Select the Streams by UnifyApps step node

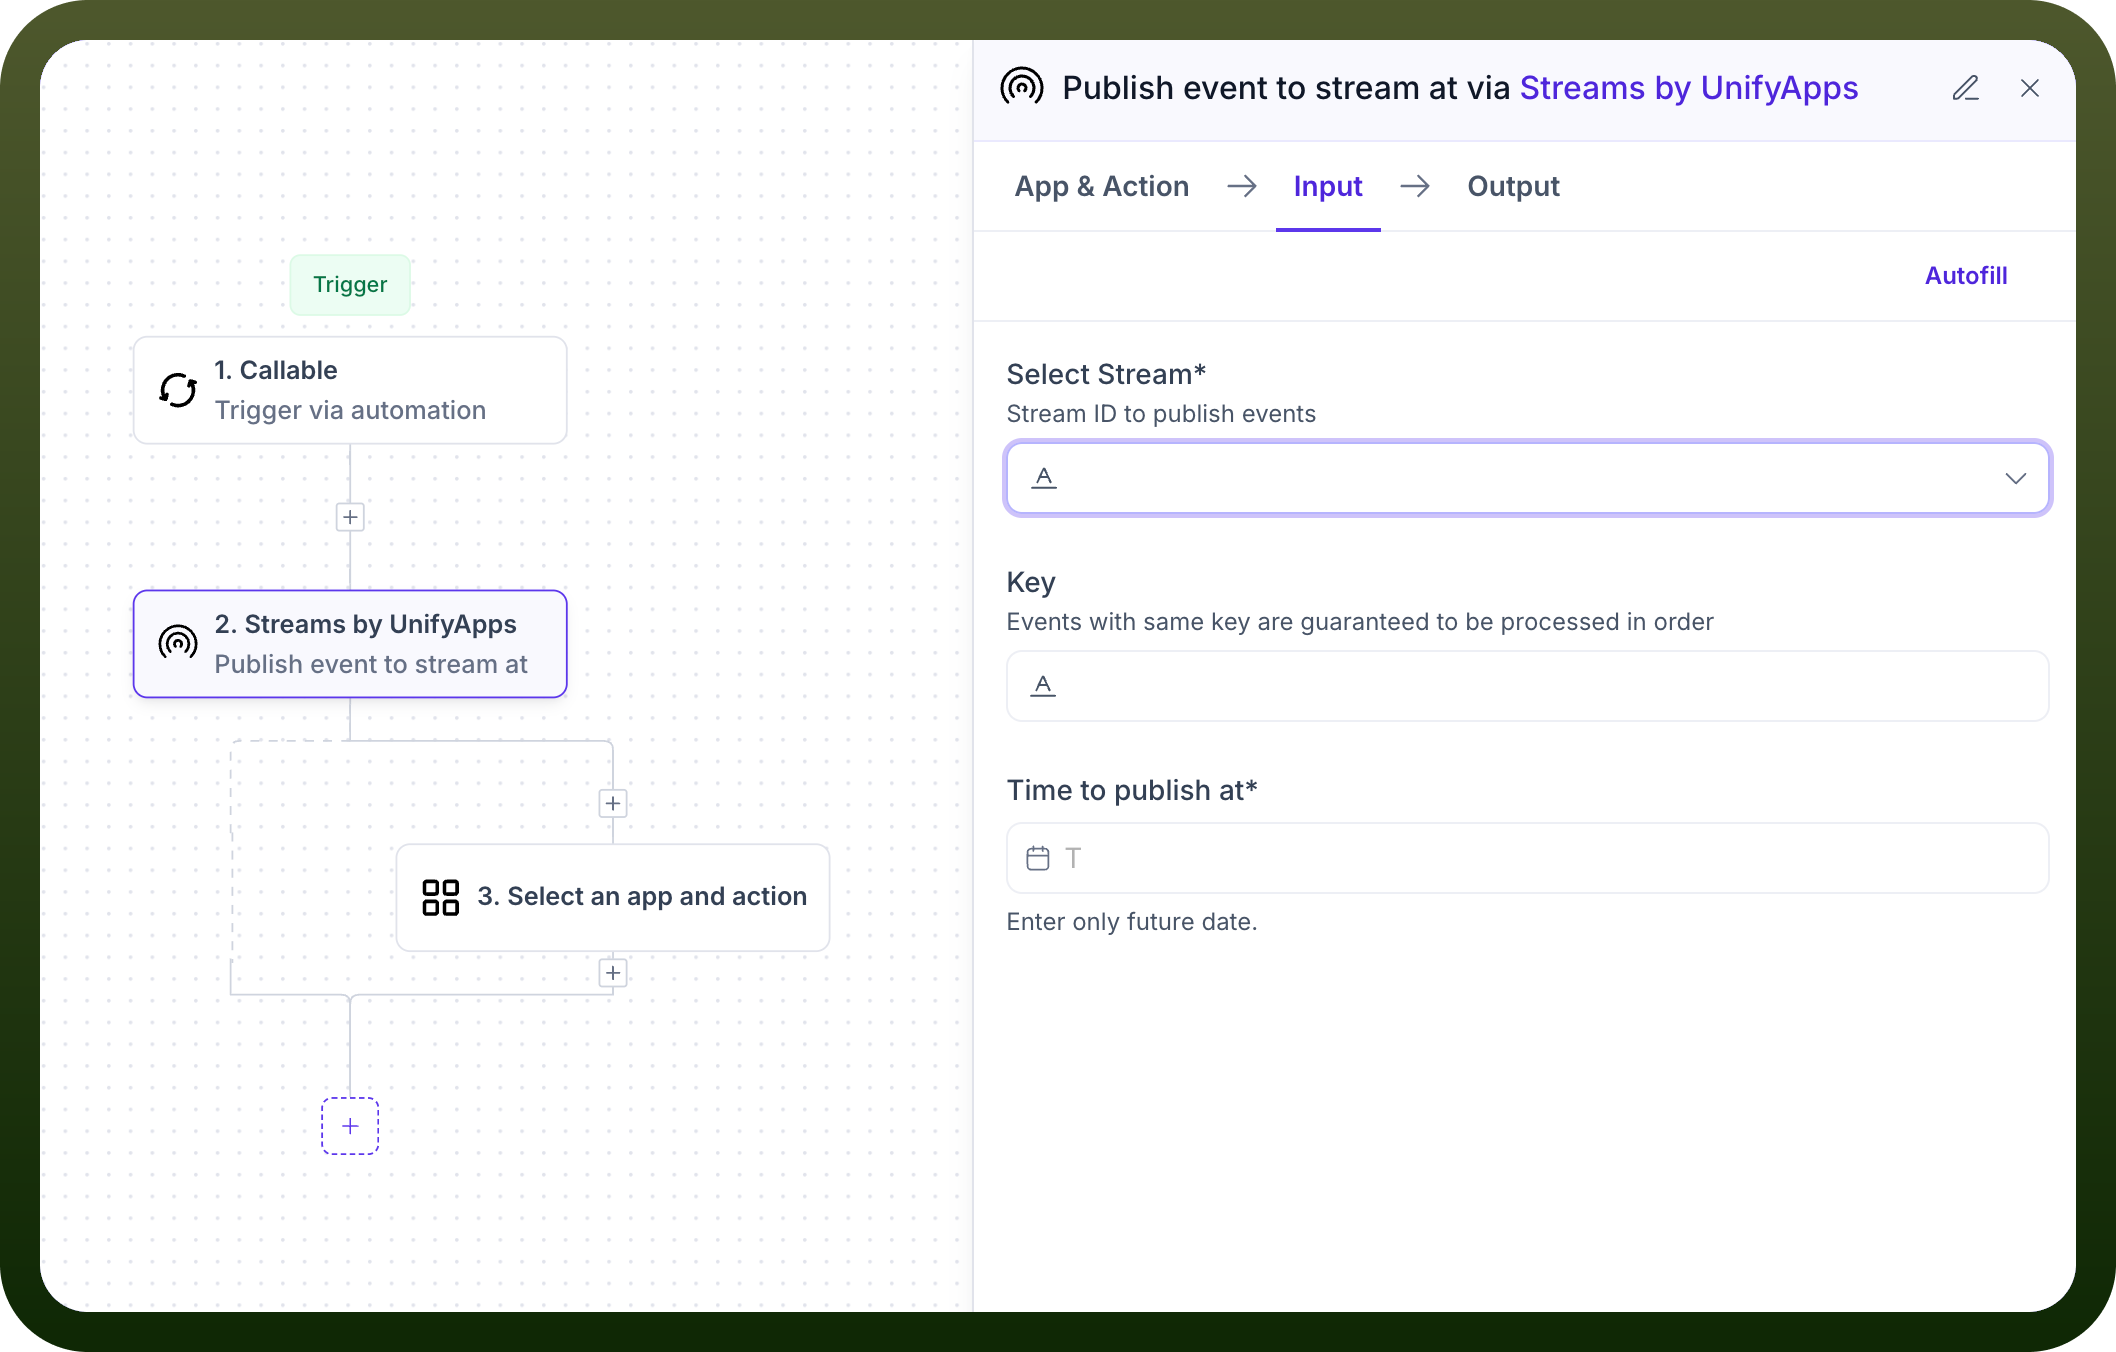(350, 644)
